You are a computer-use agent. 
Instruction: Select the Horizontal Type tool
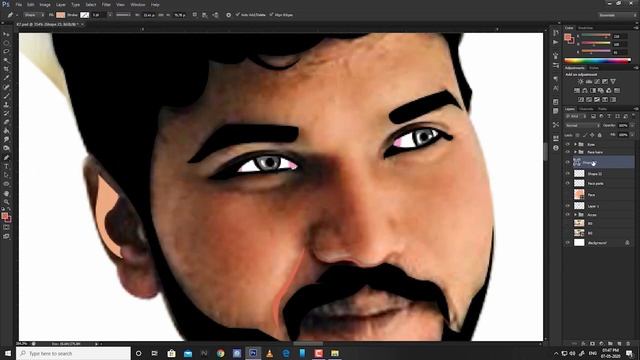6,167
